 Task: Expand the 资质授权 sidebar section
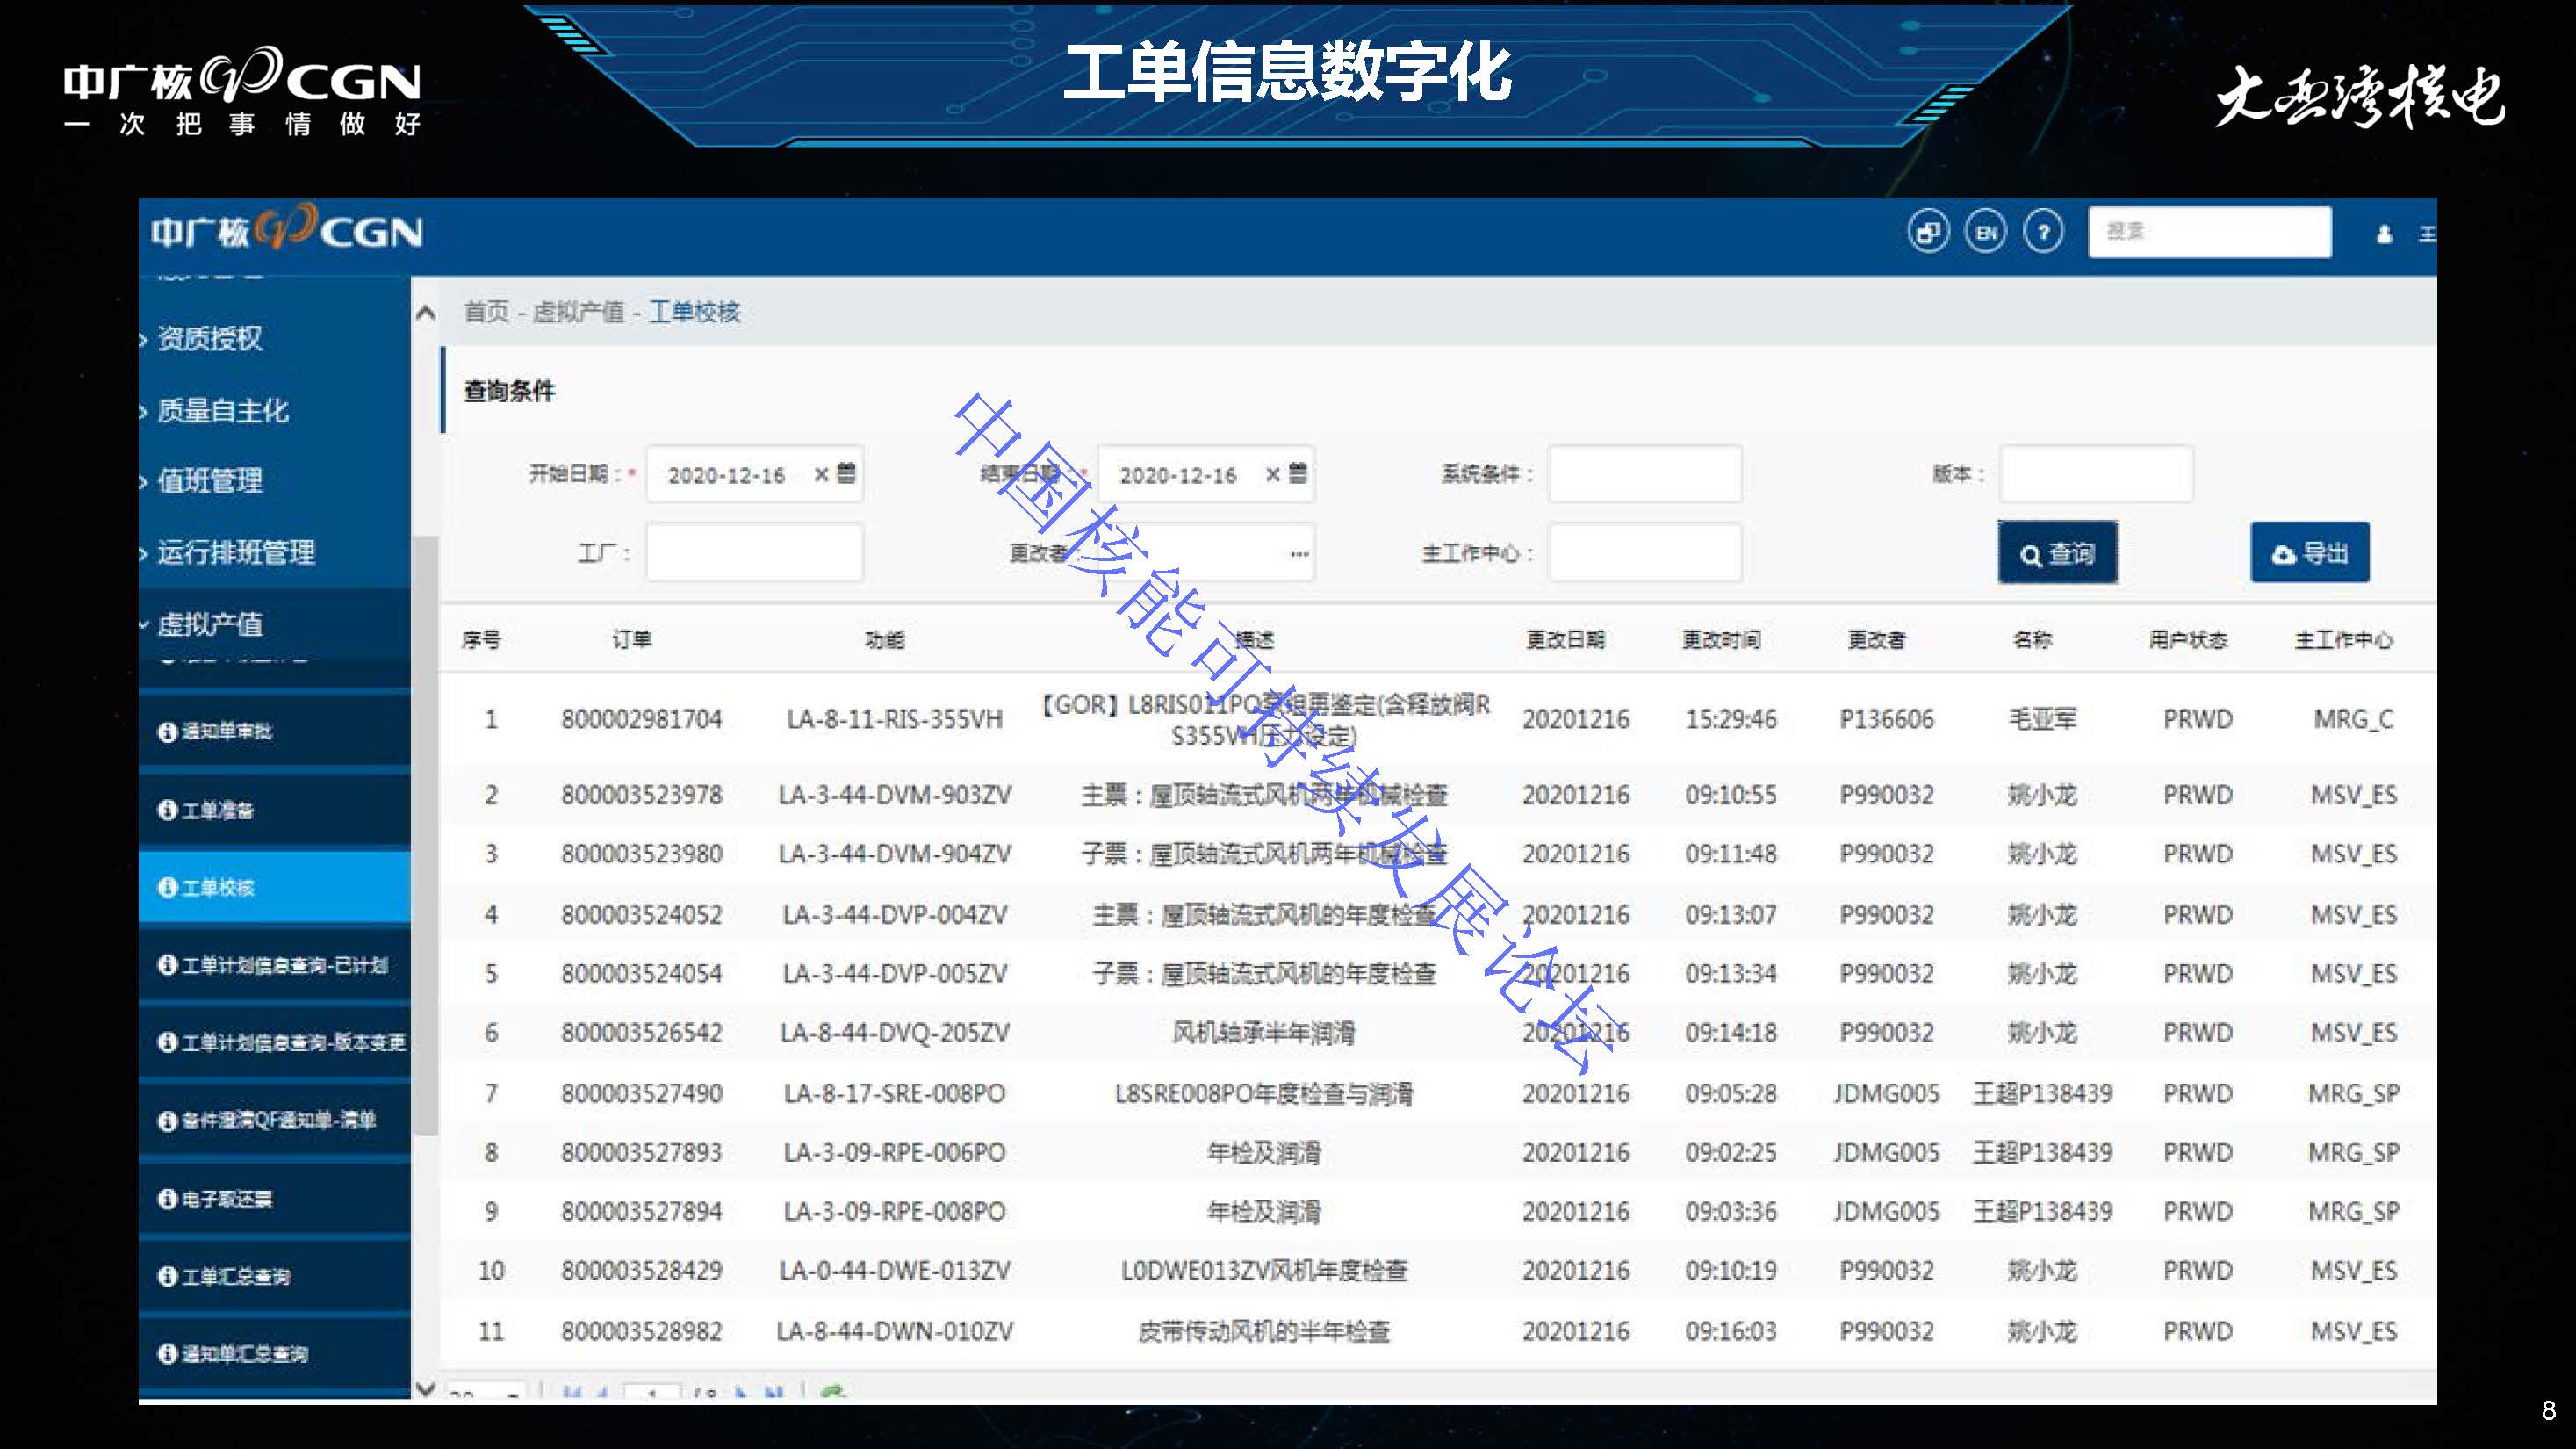(209, 339)
